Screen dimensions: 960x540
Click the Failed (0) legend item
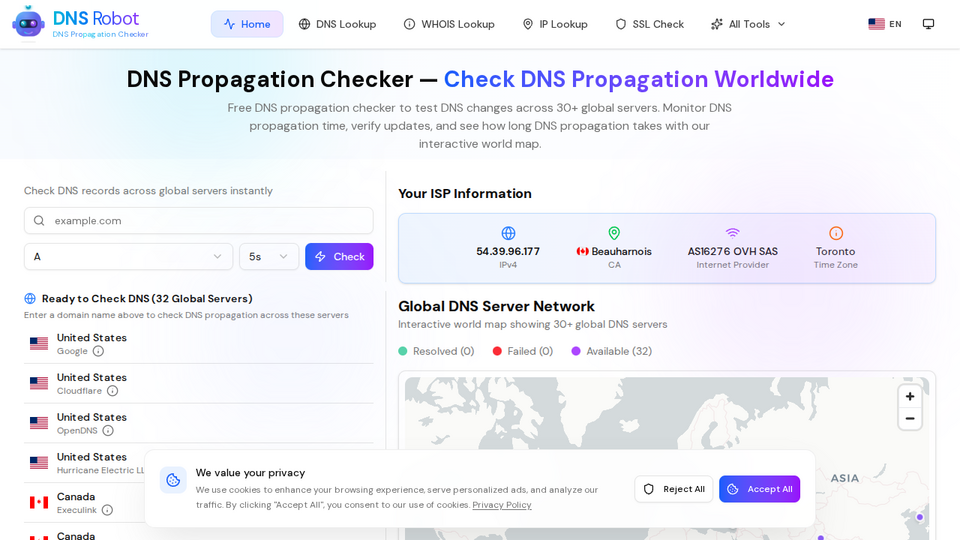tap(523, 351)
